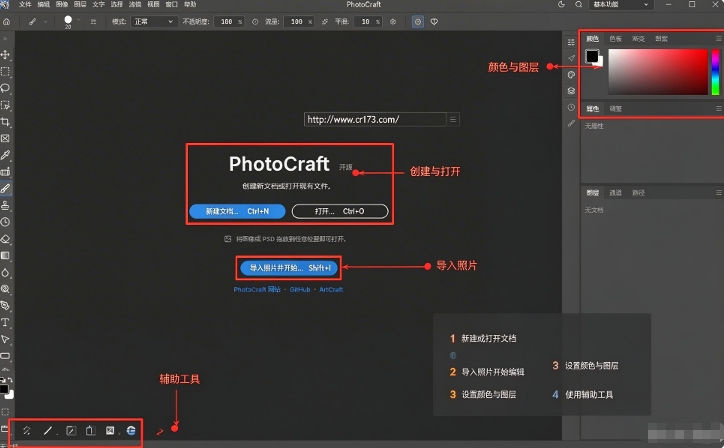724x448 pixels.
Task: Toggle the airbrush icon after 流量 field
Action: point(325,22)
